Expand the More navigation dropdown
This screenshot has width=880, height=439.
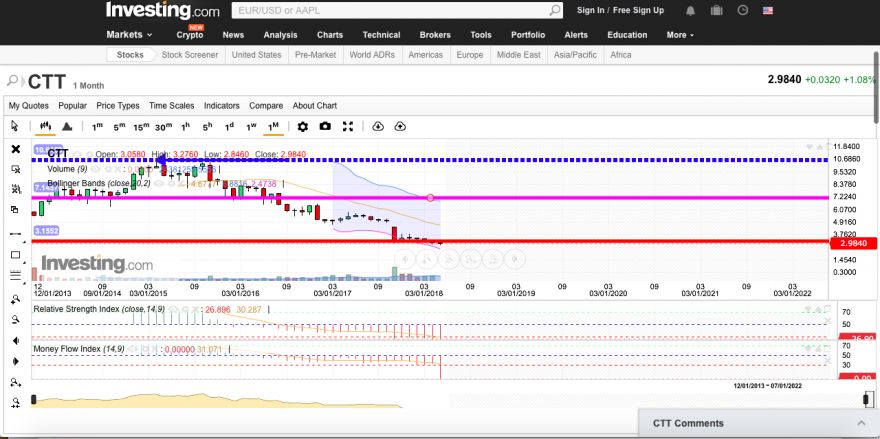pyautogui.click(x=681, y=34)
